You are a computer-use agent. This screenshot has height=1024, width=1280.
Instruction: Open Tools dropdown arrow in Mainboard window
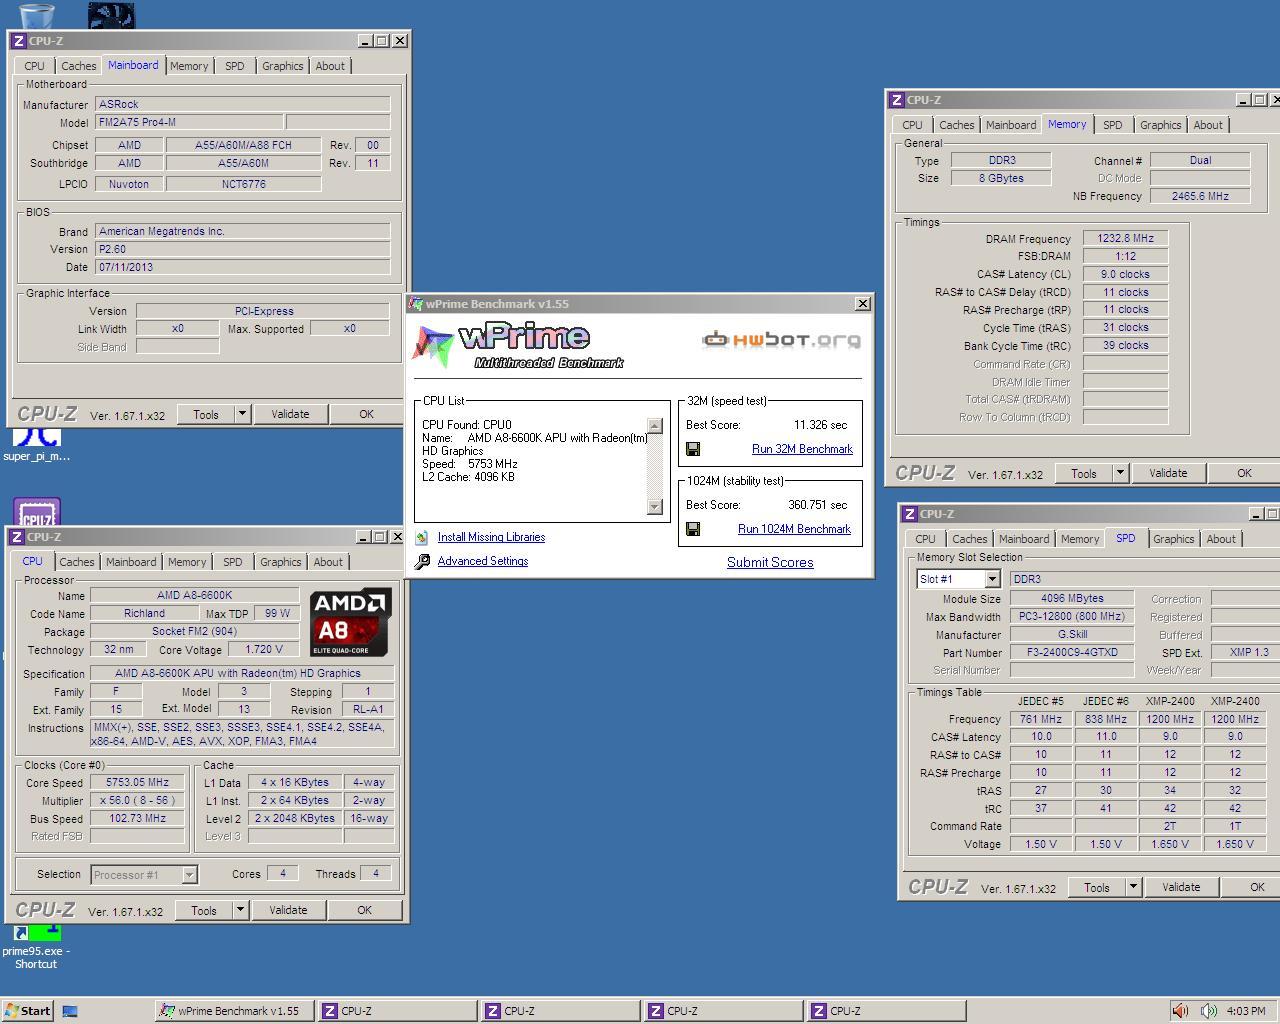242,414
